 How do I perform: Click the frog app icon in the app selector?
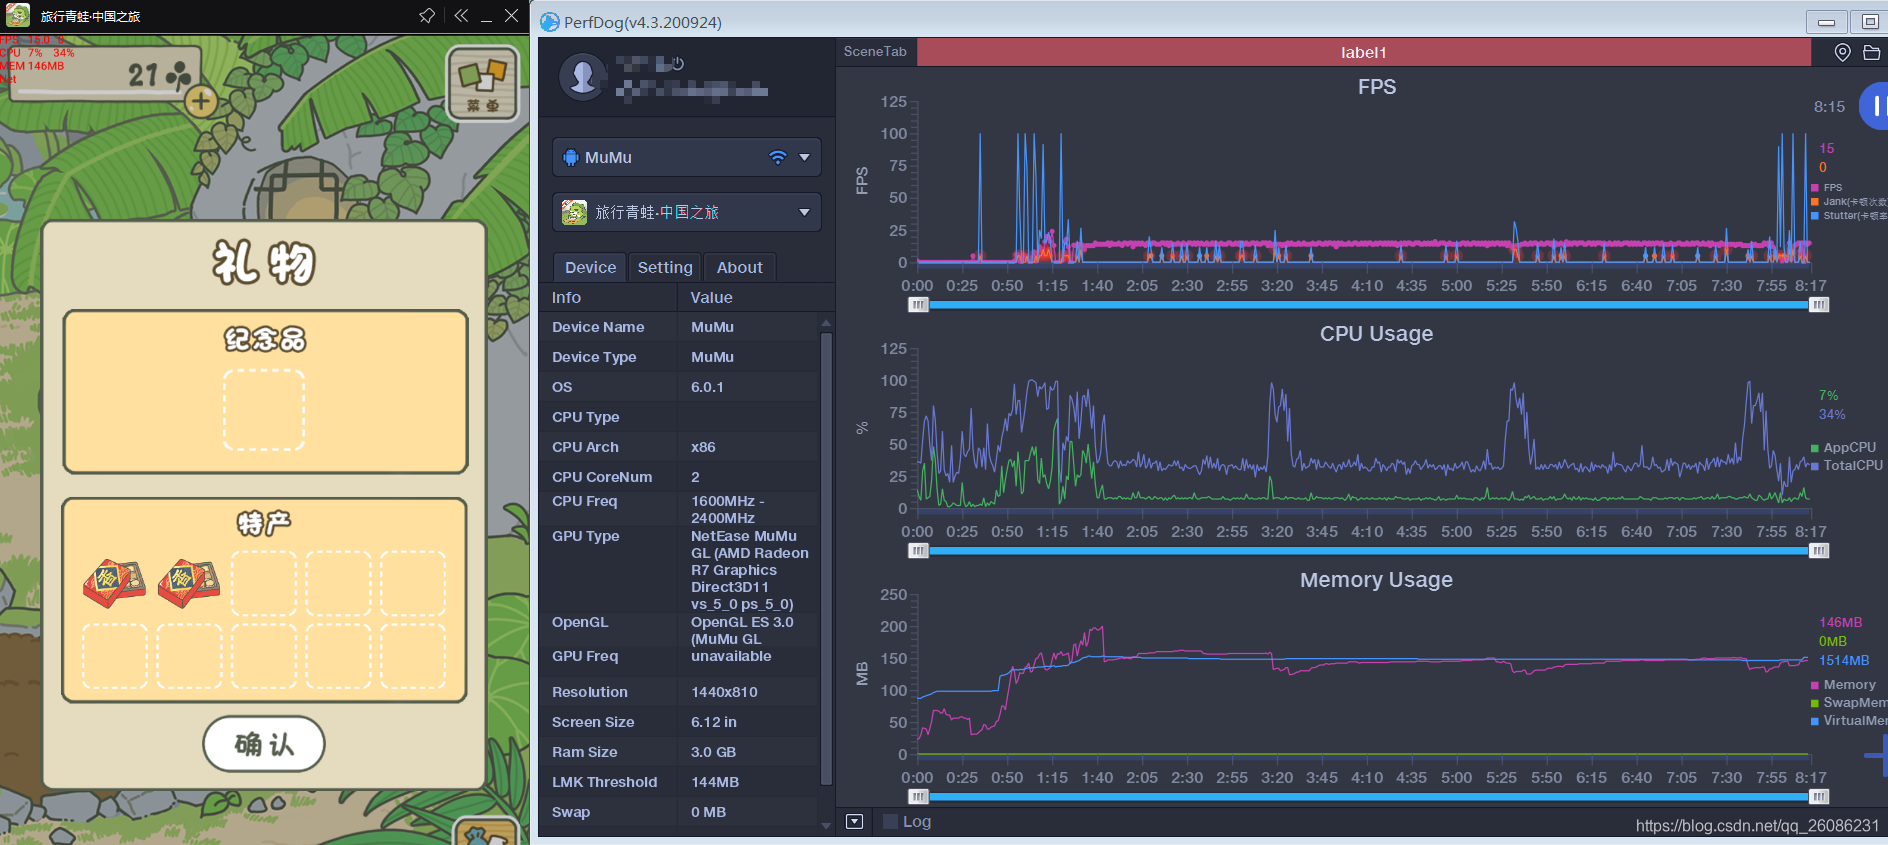point(574,212)
